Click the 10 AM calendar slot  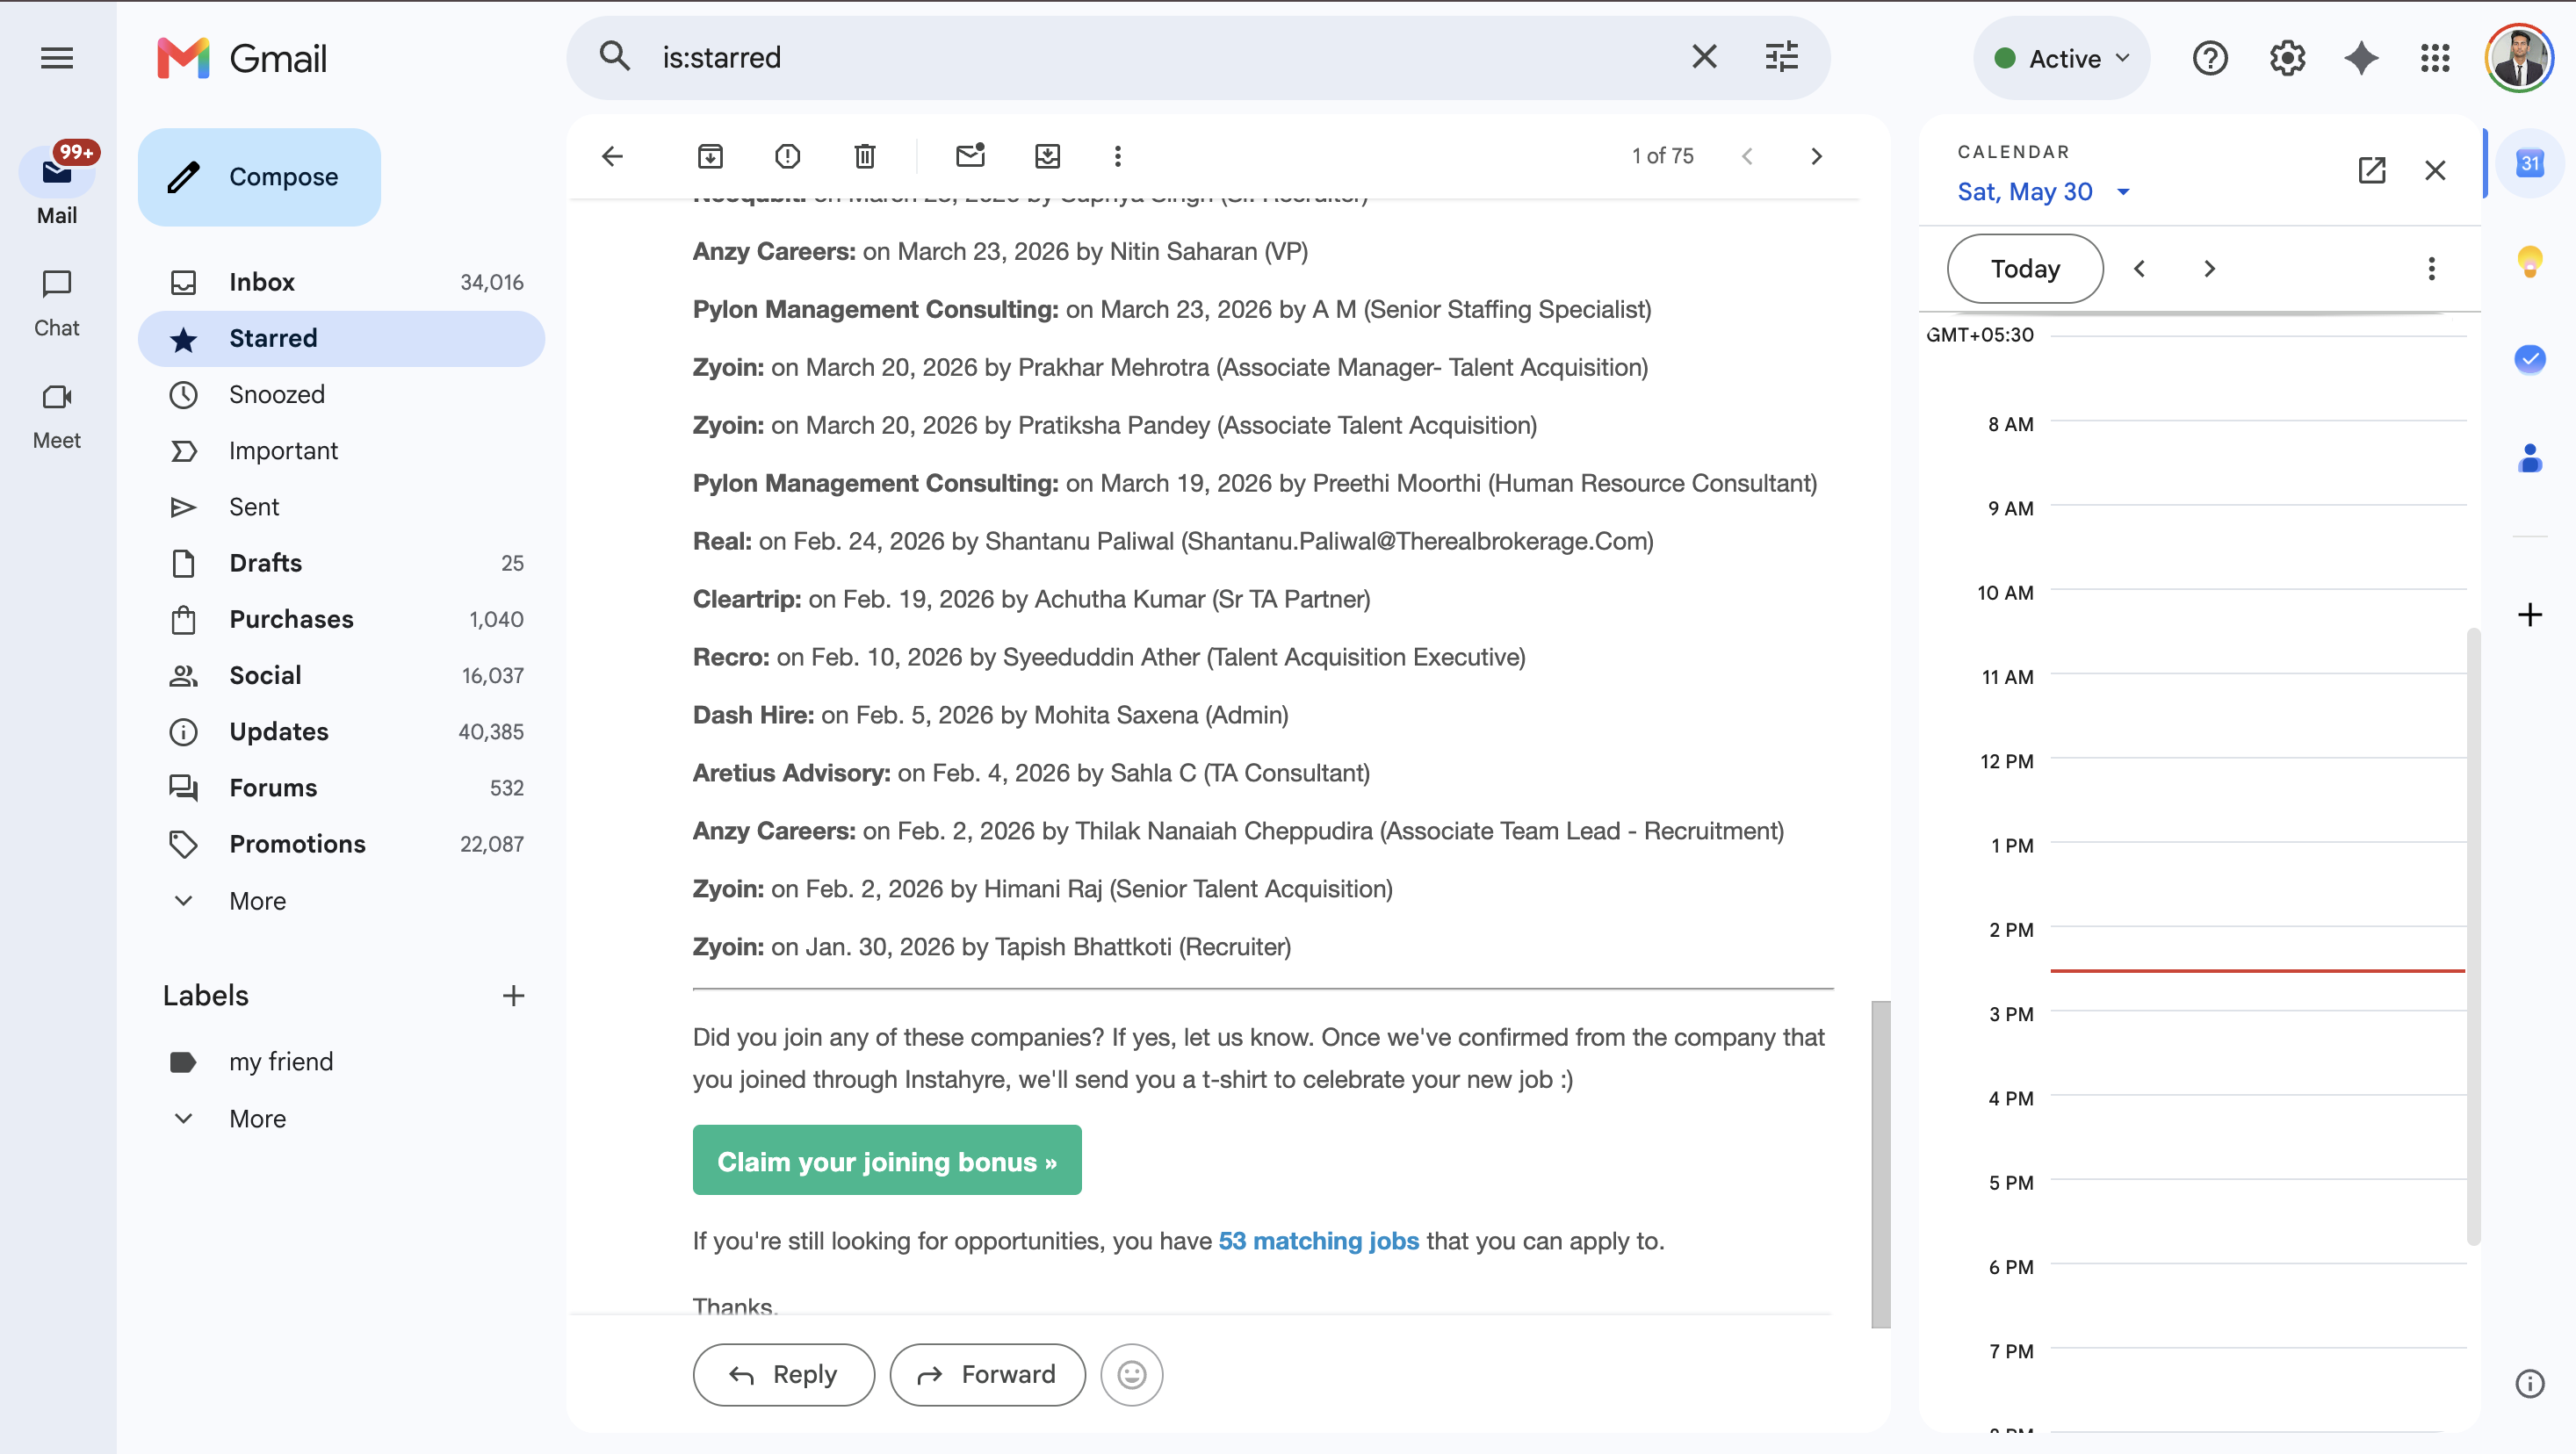[2257, 632]
